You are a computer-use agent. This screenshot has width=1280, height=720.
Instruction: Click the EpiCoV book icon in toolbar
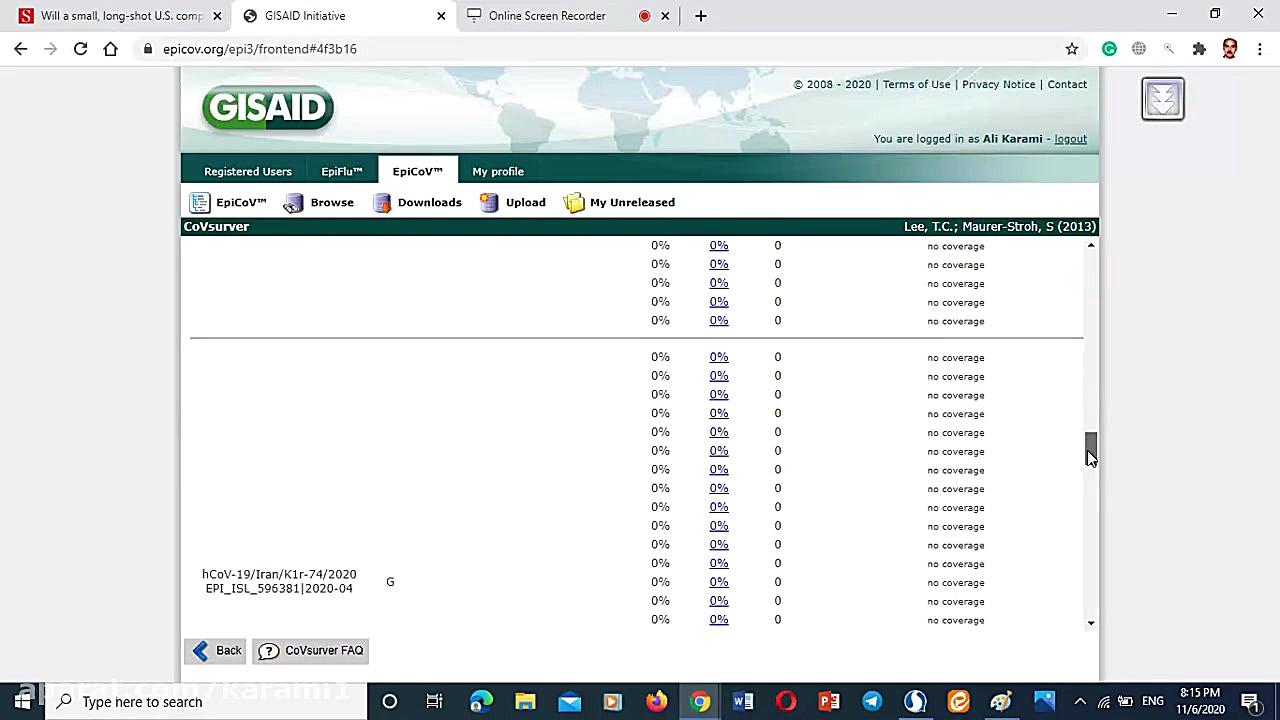click(200, 203)
